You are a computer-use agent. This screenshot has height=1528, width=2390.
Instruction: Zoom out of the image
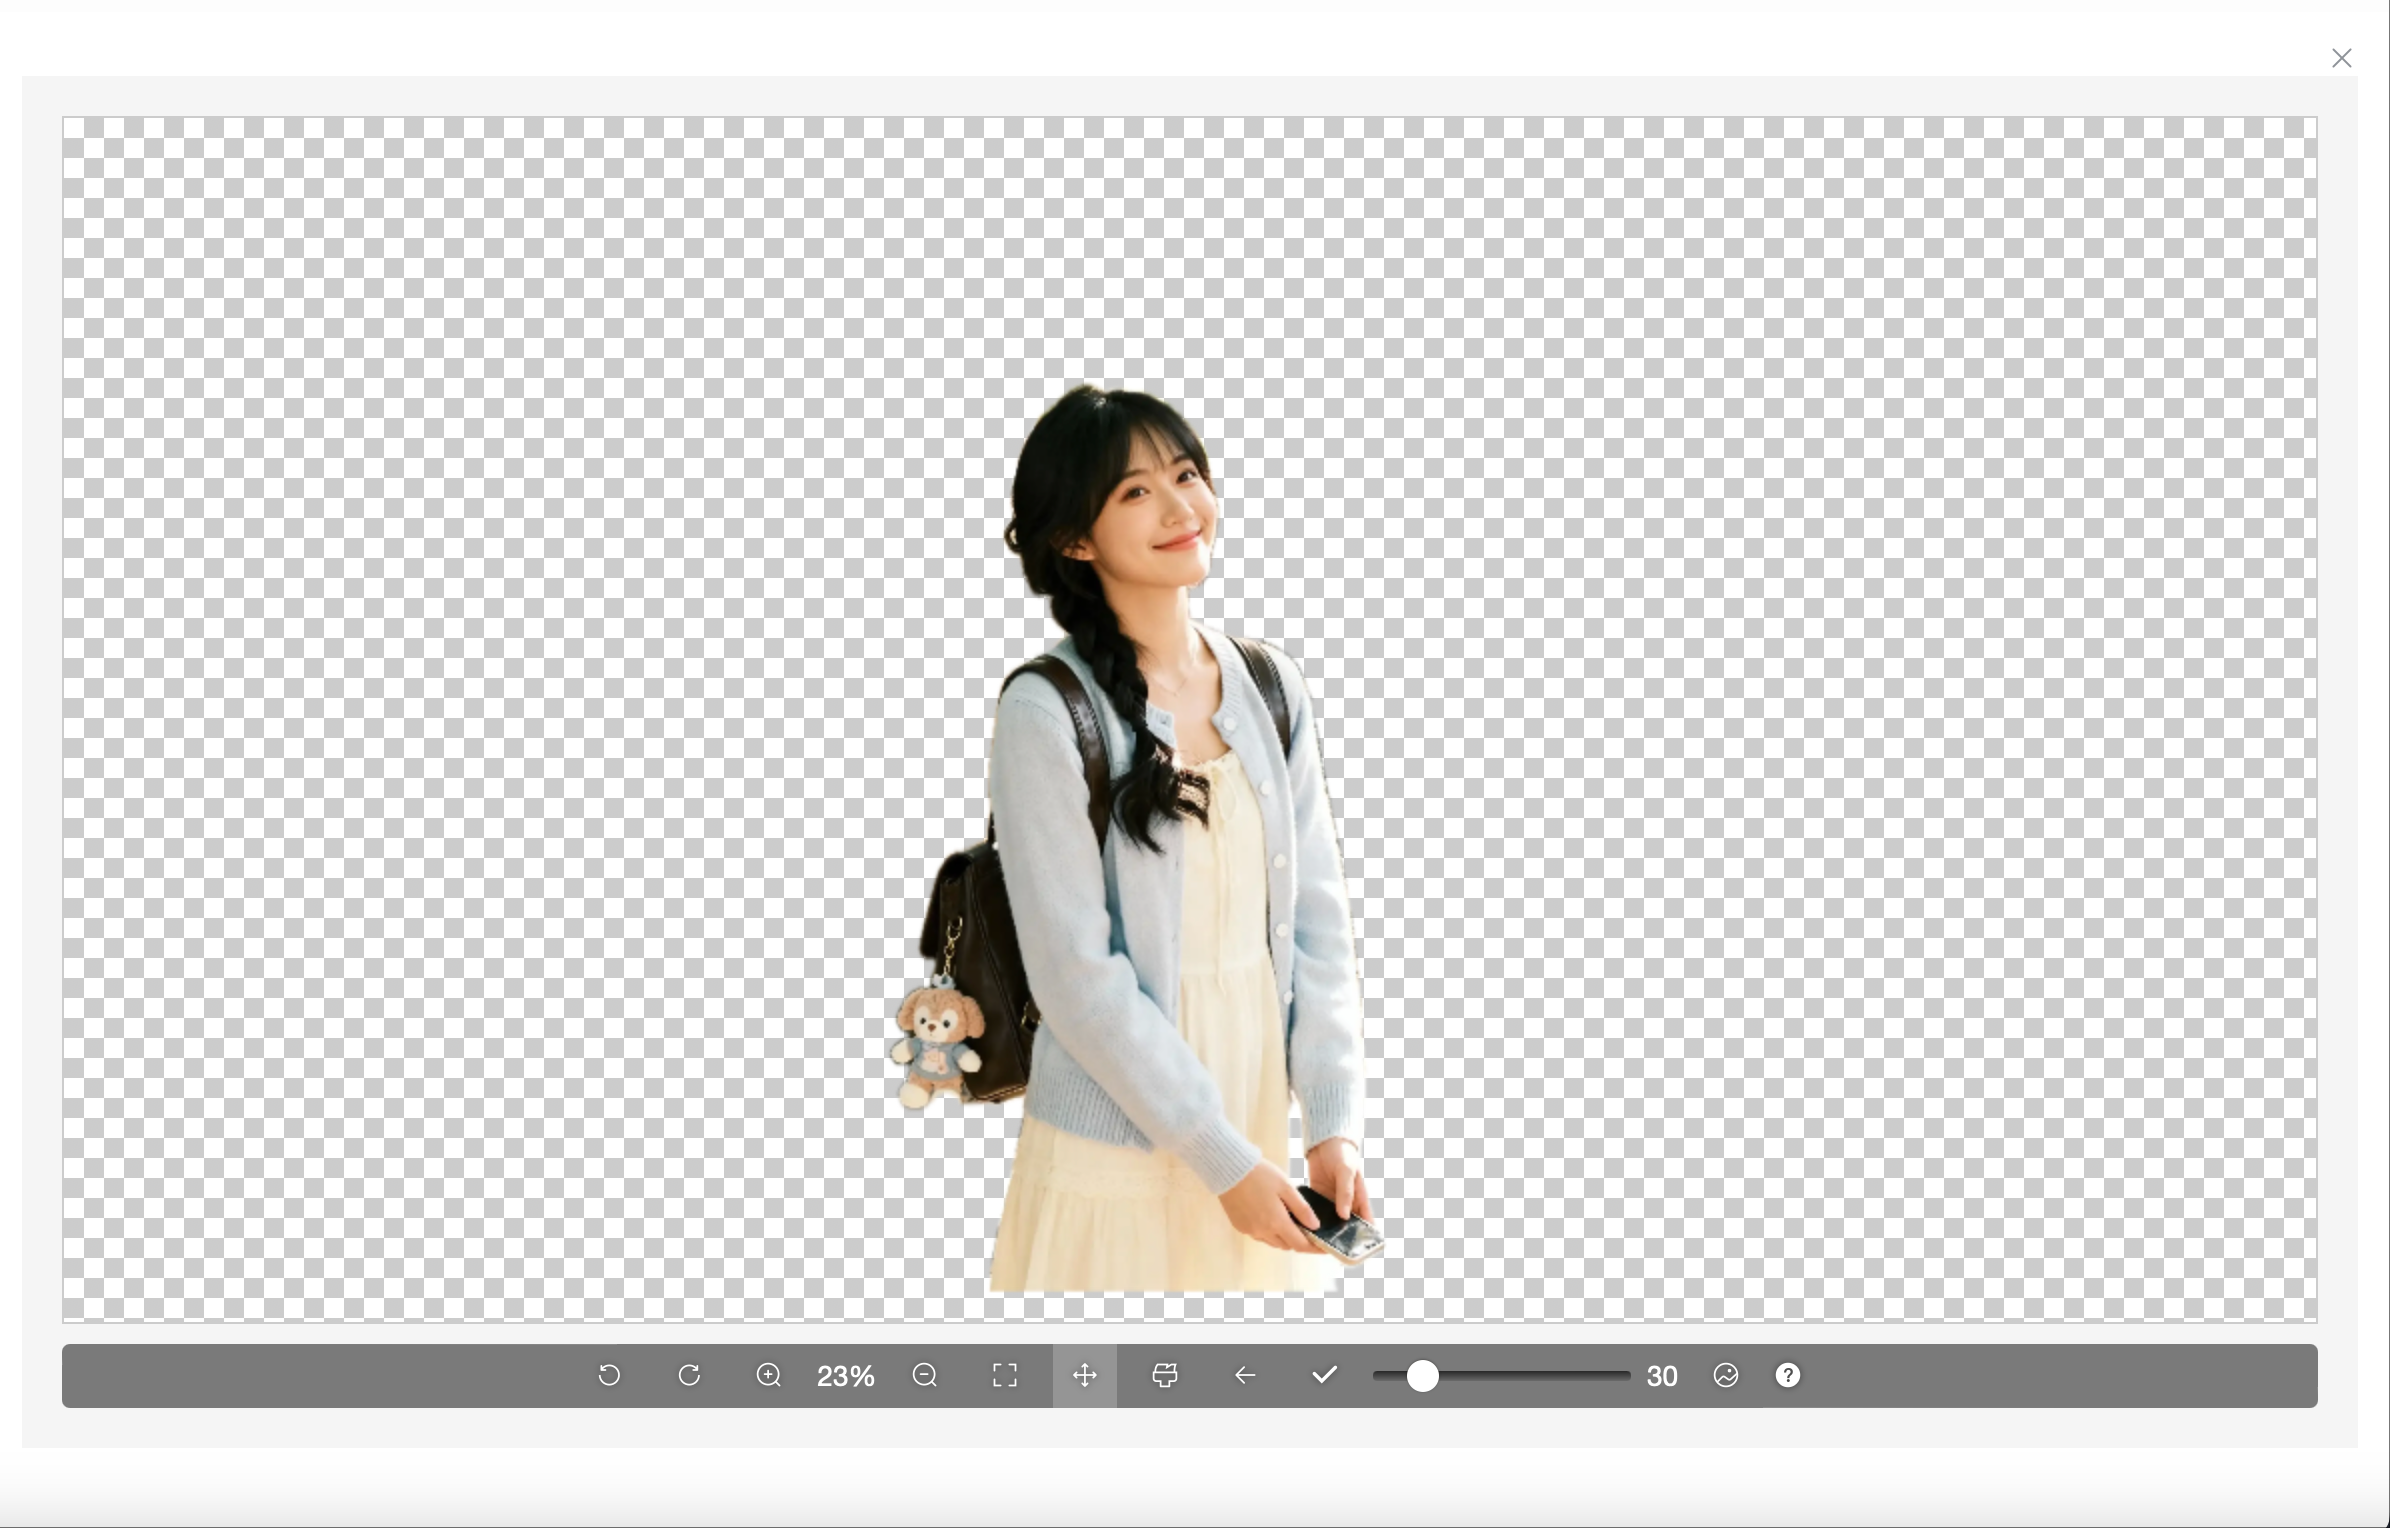pos(925,1376)
